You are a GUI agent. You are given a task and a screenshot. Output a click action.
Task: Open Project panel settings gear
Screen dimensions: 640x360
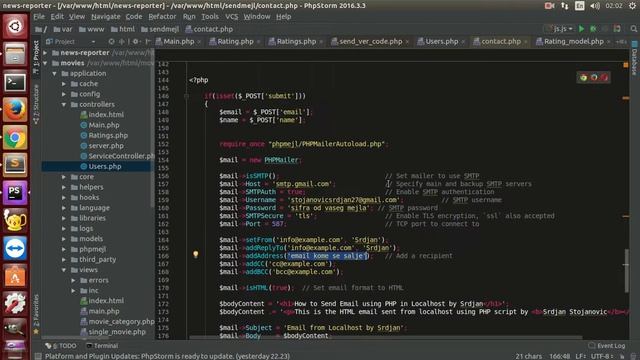[x=136, y=42]
